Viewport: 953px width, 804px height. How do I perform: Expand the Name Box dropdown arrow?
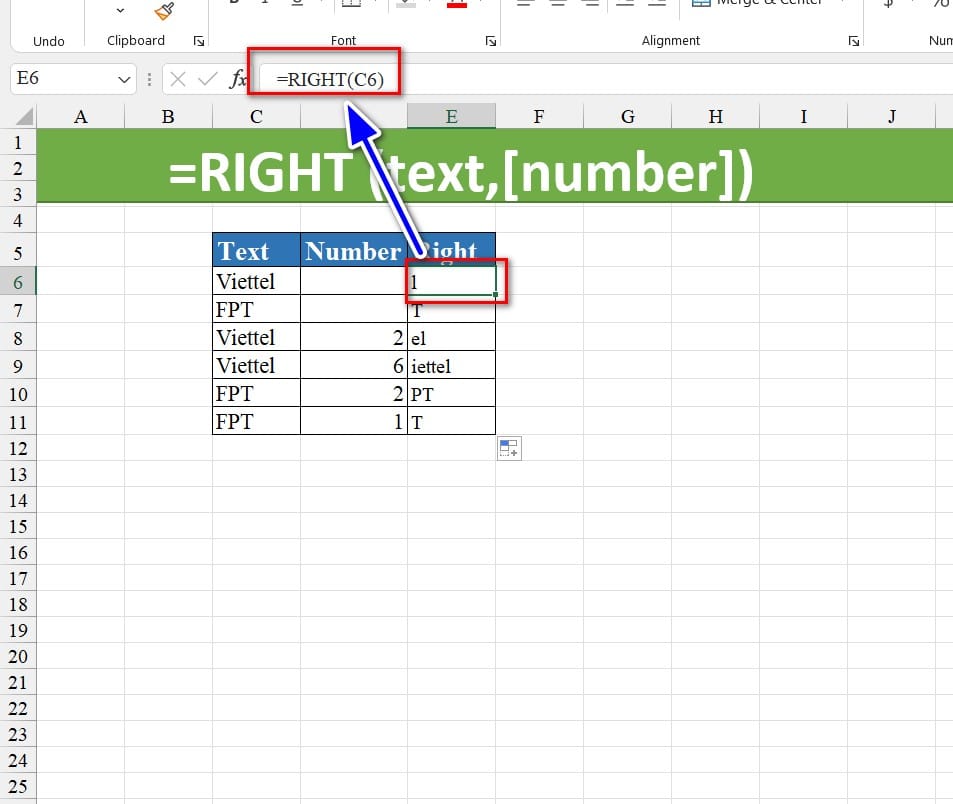(x=124, y=79)
